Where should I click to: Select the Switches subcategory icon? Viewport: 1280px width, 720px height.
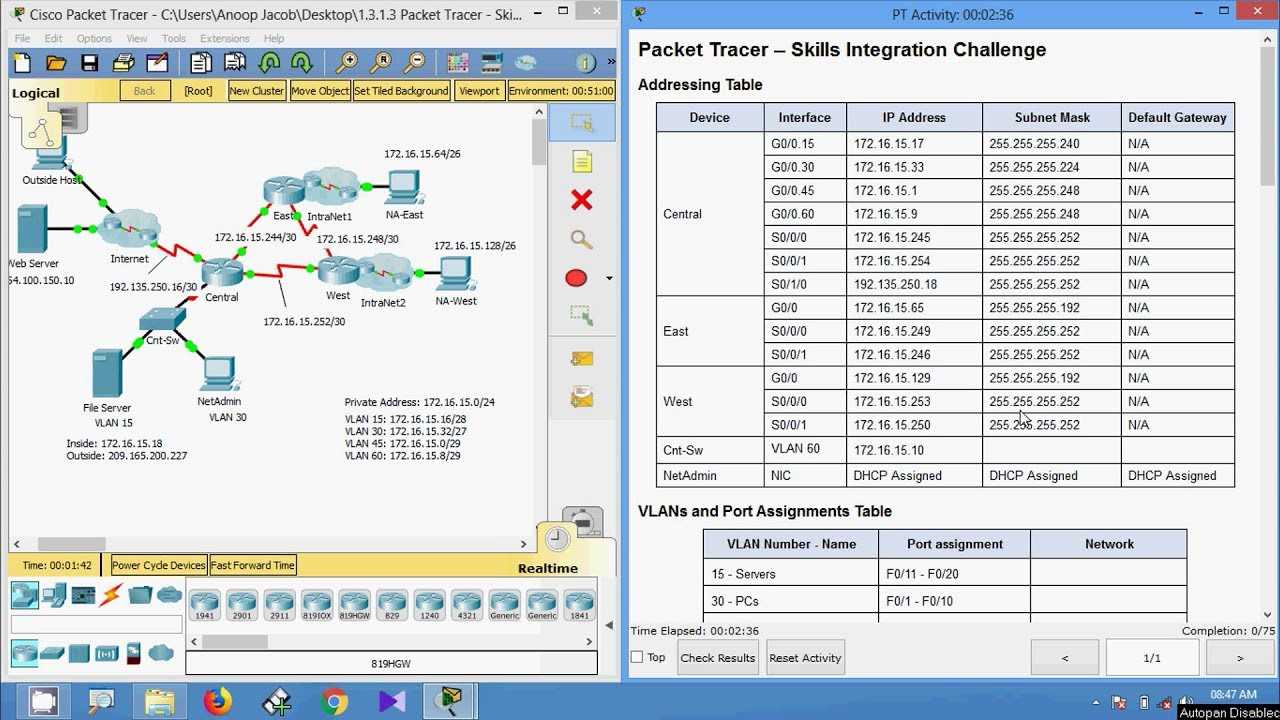coord(52,654)
